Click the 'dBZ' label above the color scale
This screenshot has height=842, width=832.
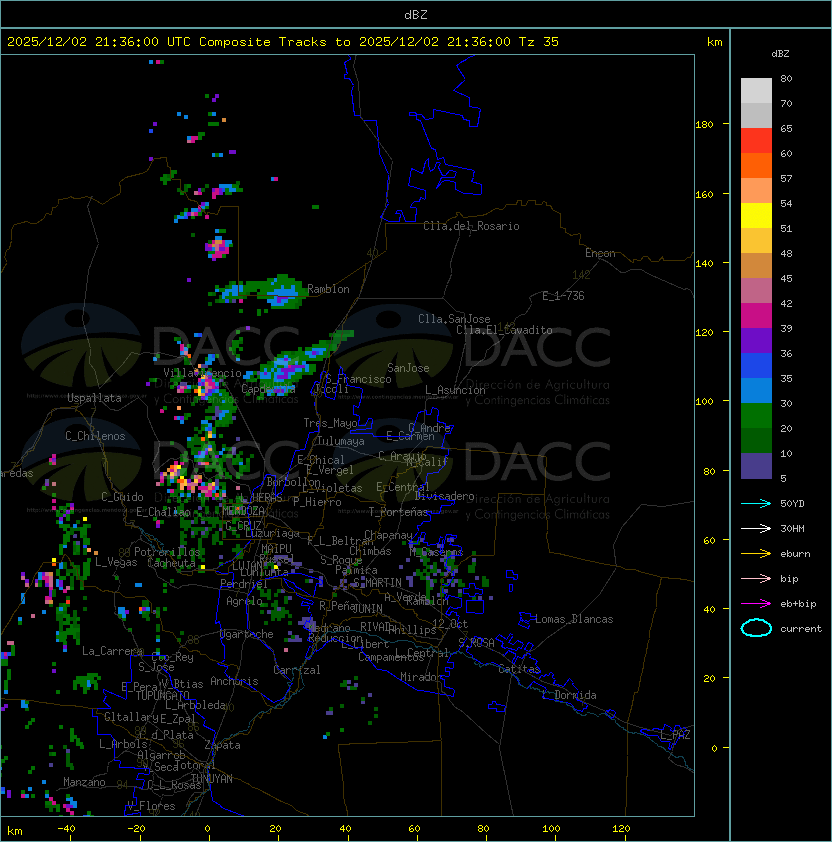tap(780, 54)
